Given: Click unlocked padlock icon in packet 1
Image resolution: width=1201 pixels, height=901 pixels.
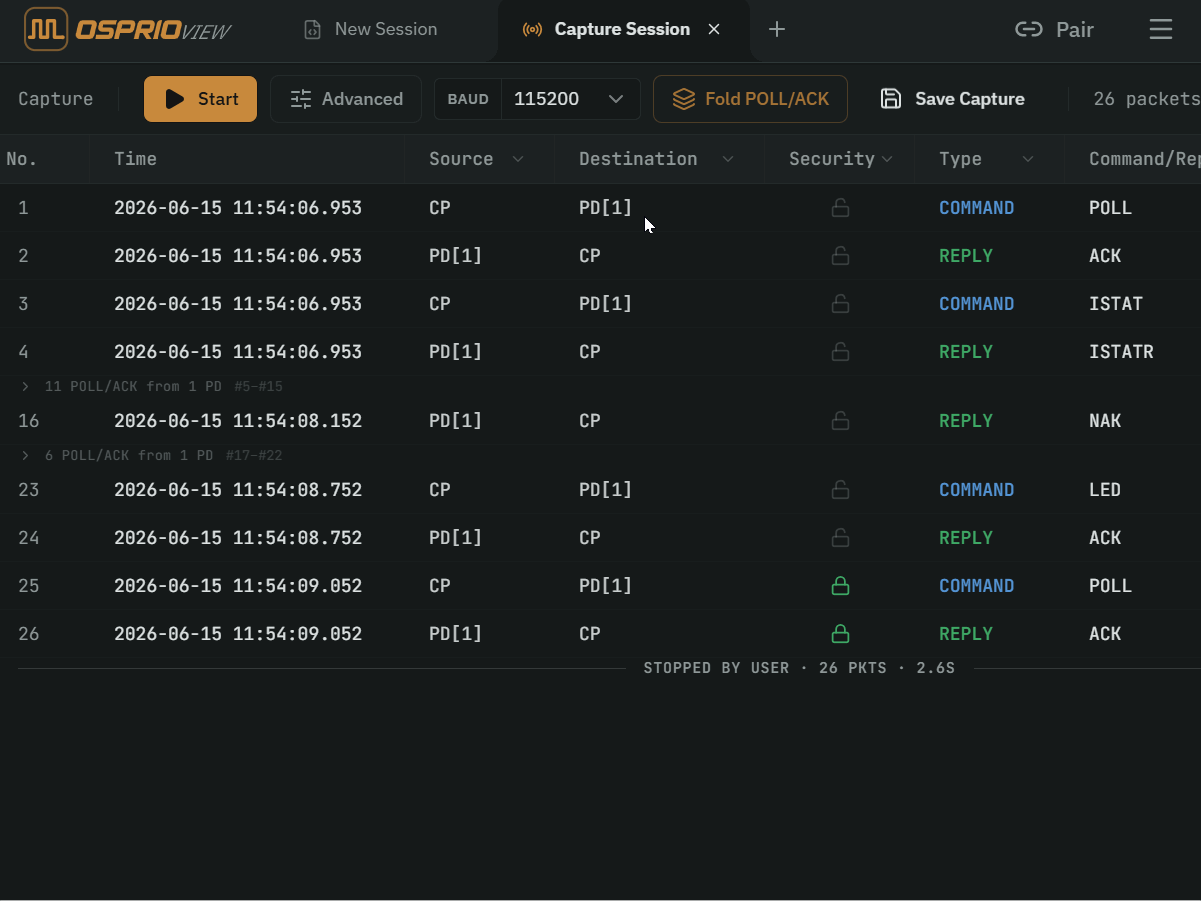Looking at the screenshot, I should (x=841, y=208).
